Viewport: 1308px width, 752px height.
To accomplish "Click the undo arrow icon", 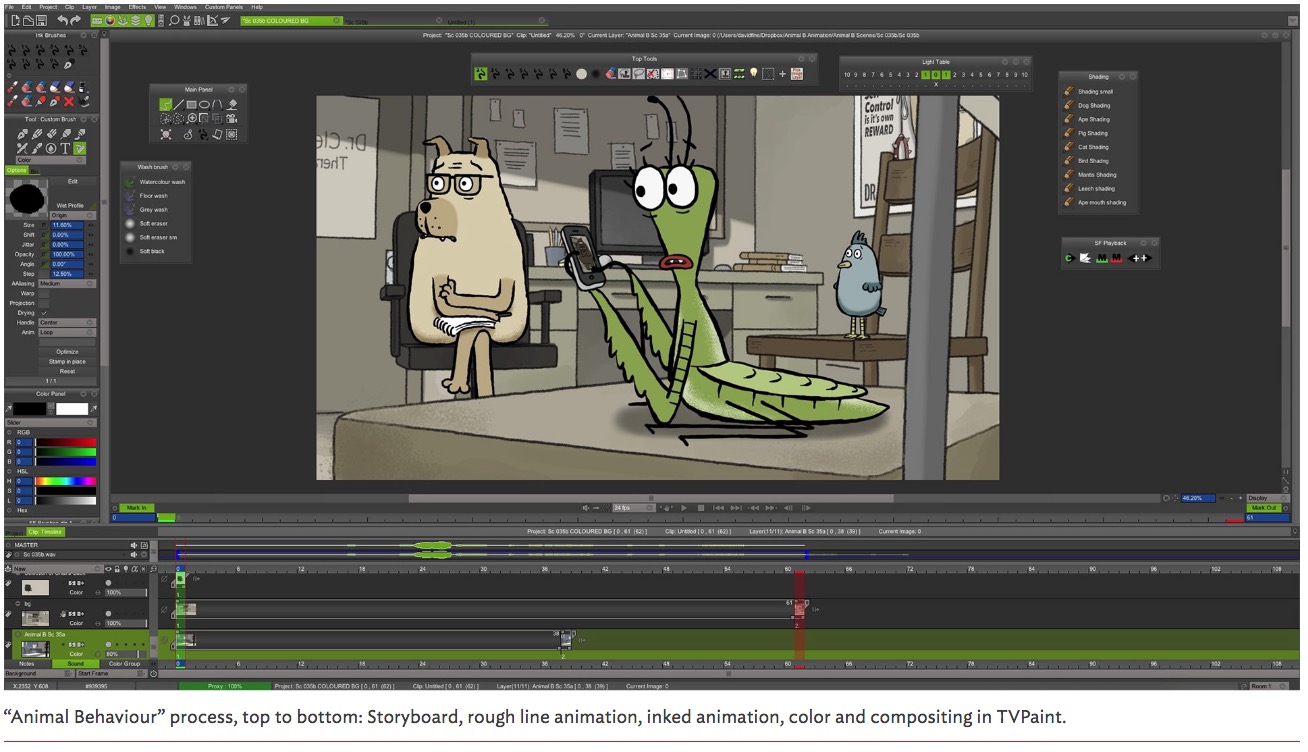I will click(x=62, y=20).
